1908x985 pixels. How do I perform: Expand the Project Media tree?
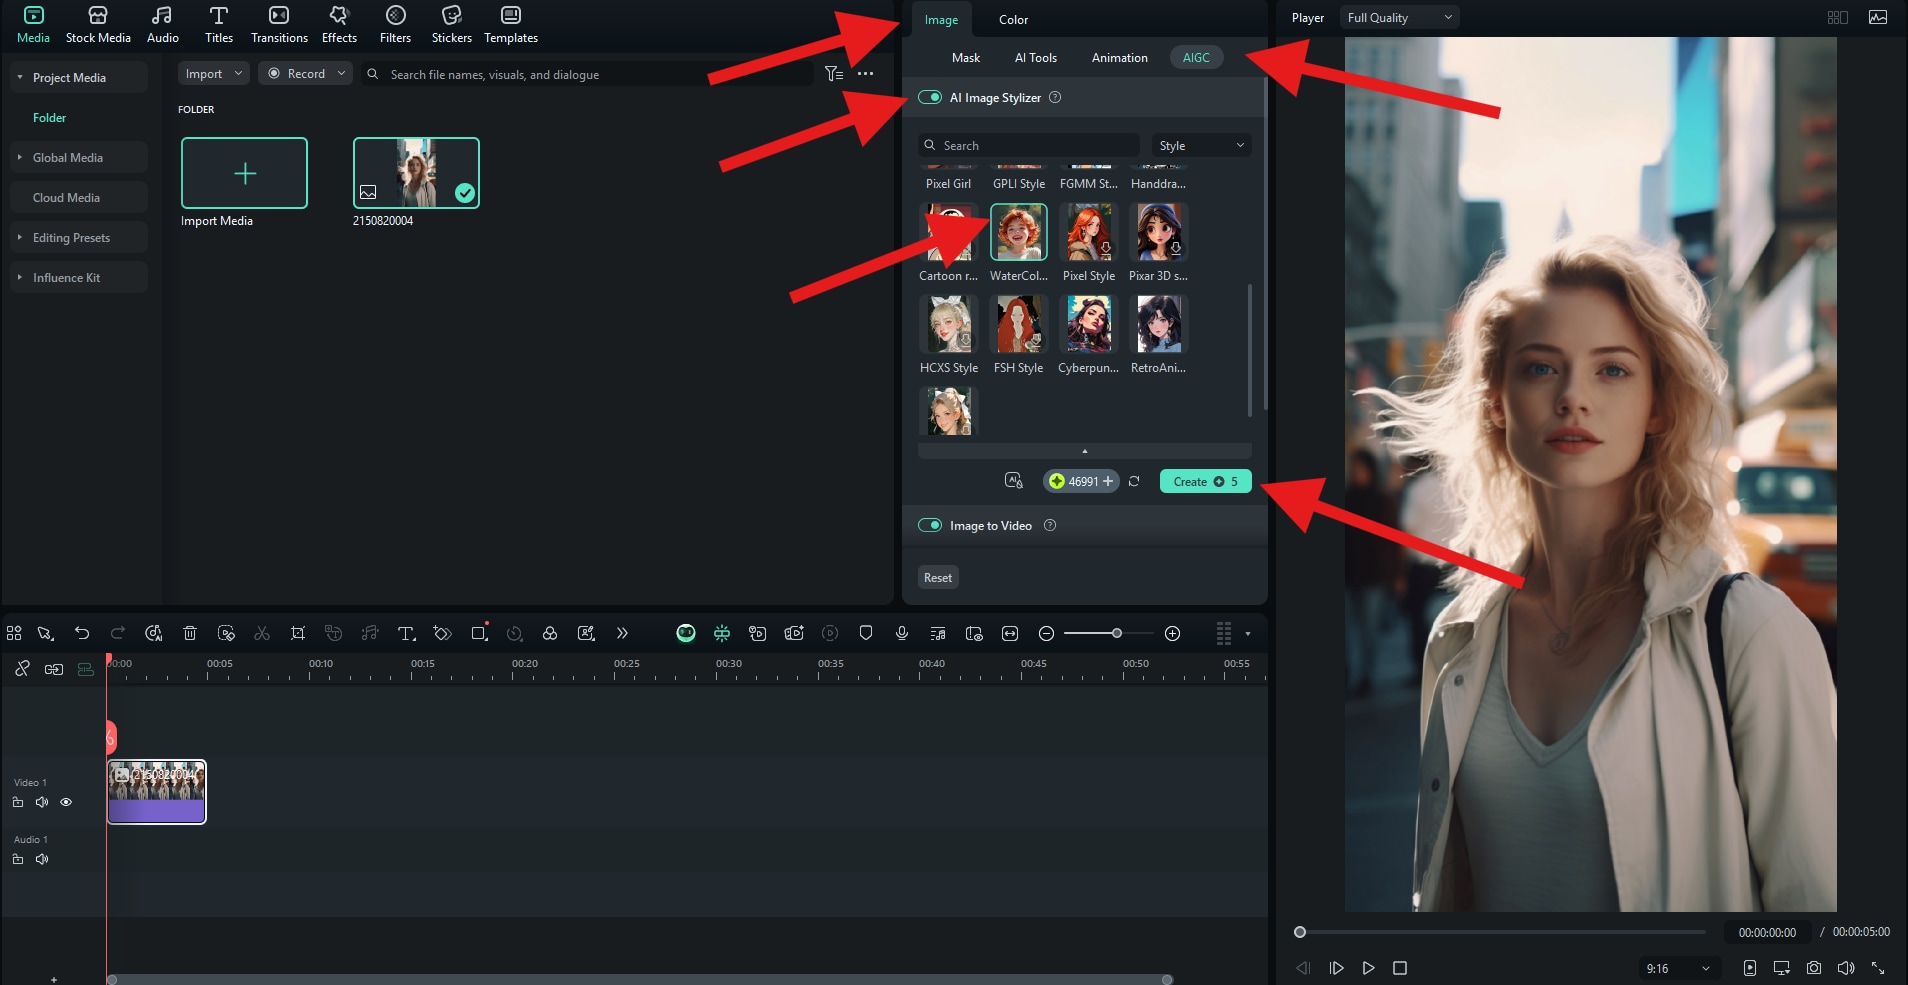click(x=19, y=77)
